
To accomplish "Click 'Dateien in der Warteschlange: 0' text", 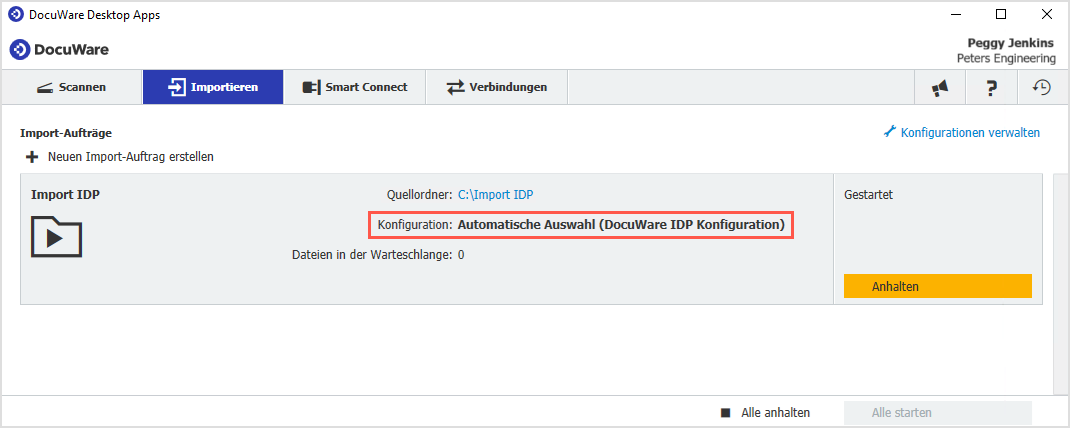I will (378, 255).
